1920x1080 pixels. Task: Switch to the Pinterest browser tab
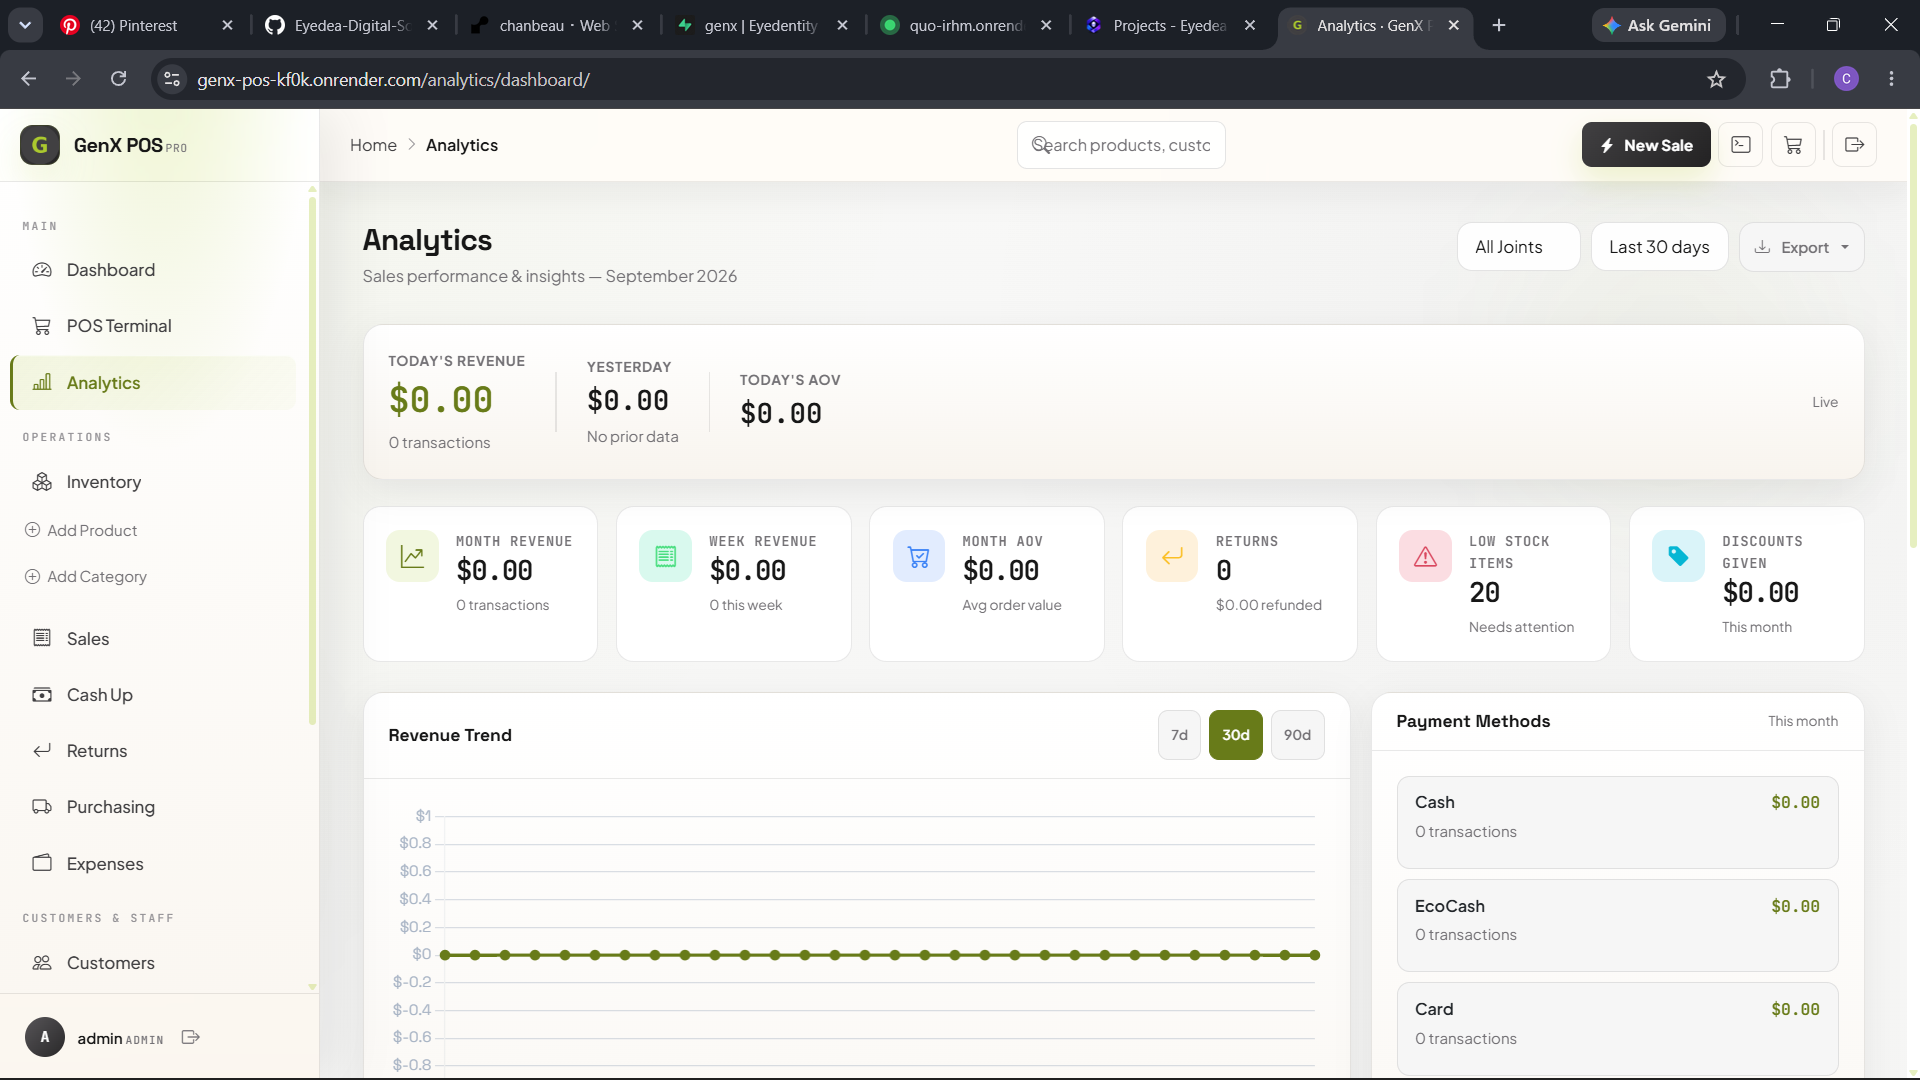click(145, 25)
